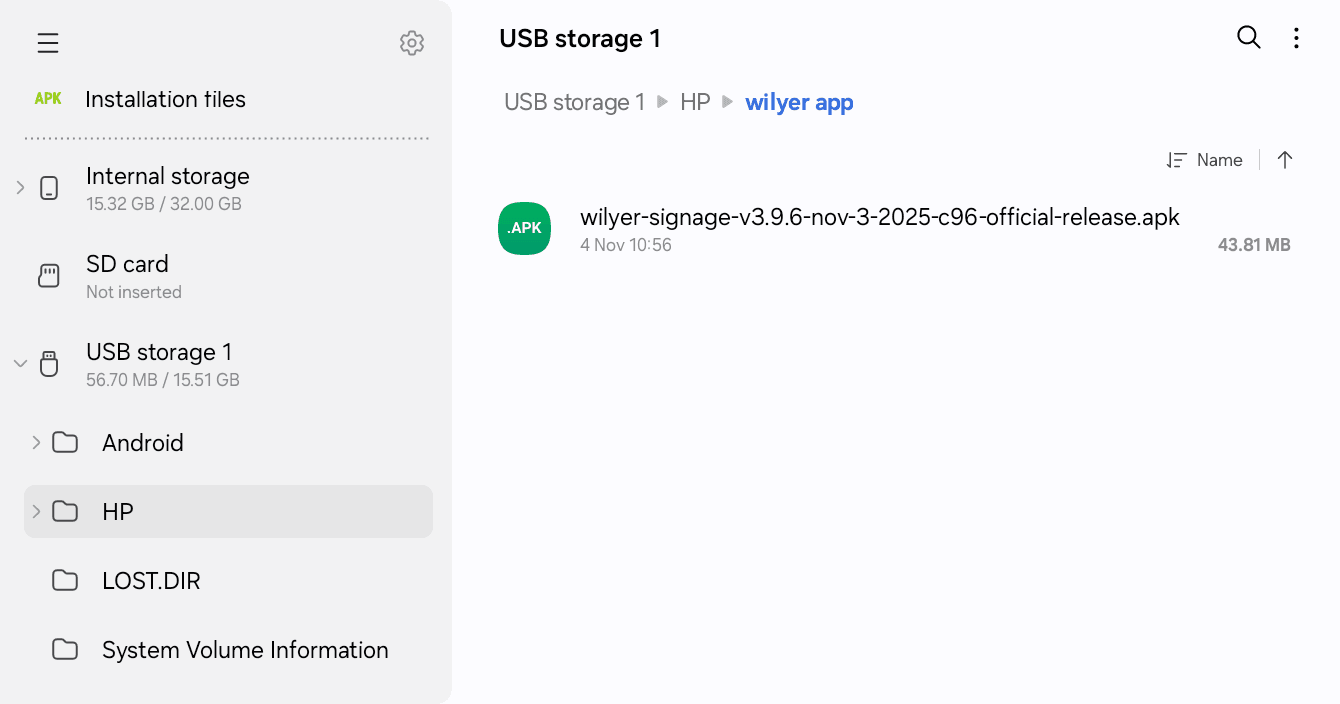Open the LOST.DIR folder
Image resolution: width=1340 pixels, height=704 pixels.
point(151,581)
